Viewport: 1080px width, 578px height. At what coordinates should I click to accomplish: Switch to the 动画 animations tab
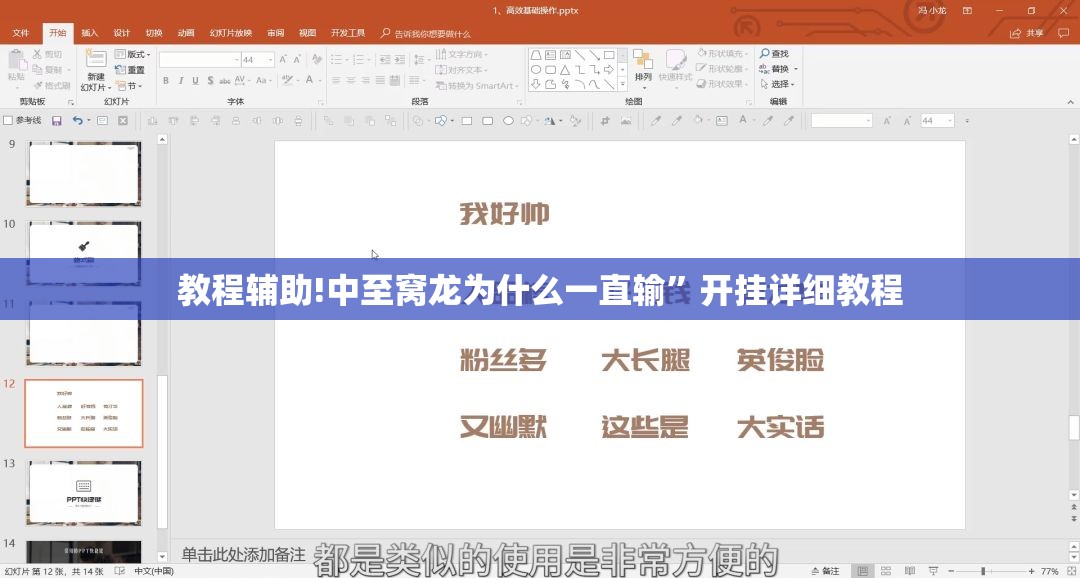186,33
